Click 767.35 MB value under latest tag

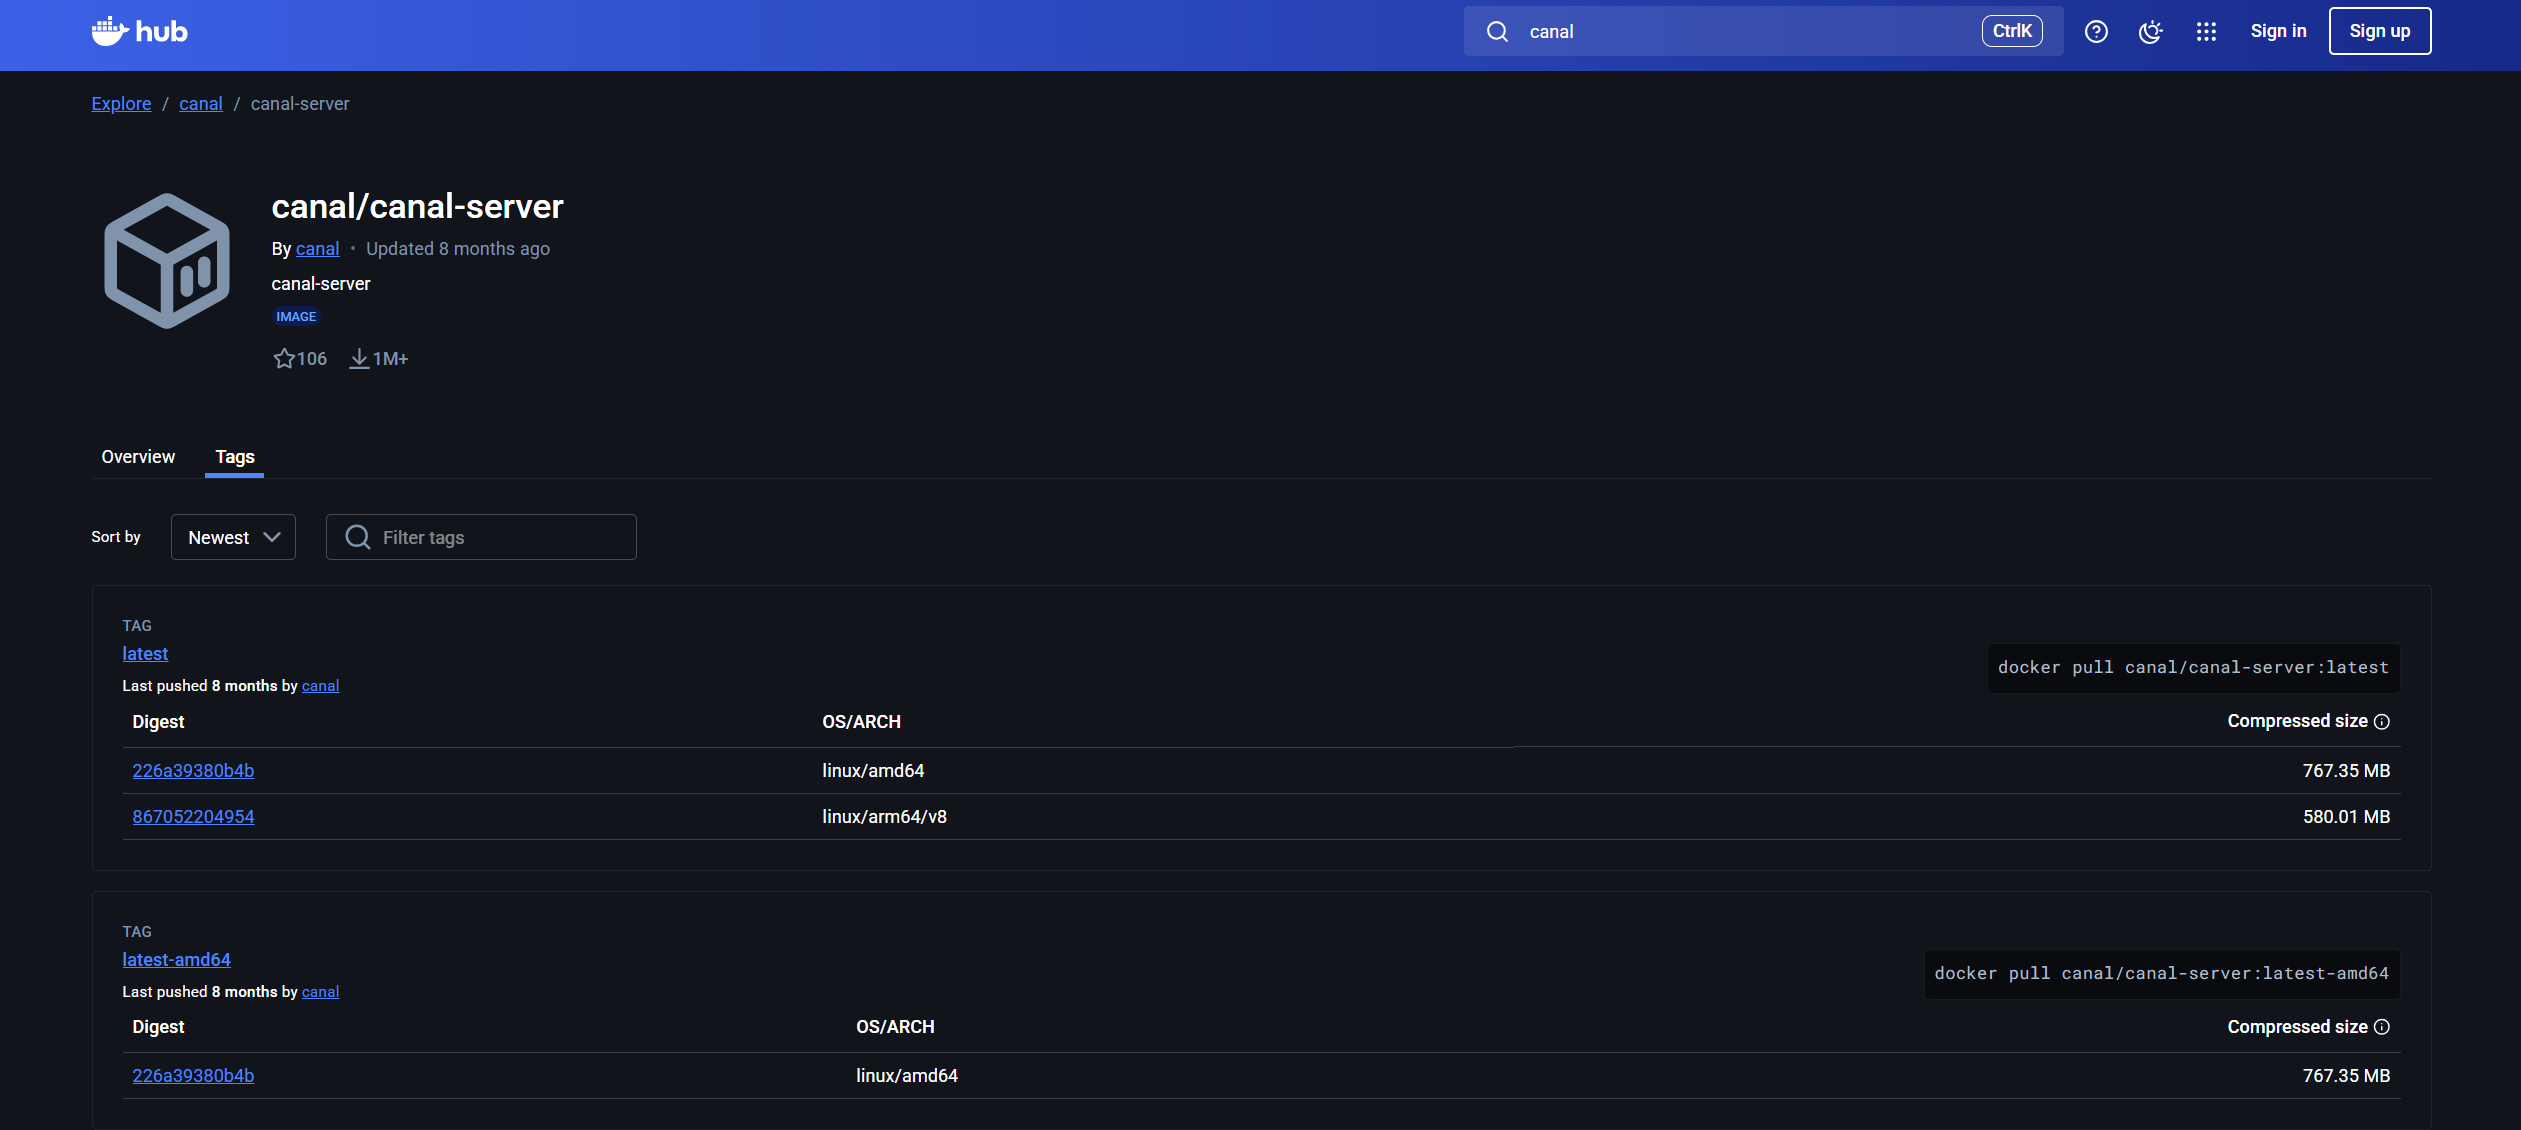coord(2346,771)
